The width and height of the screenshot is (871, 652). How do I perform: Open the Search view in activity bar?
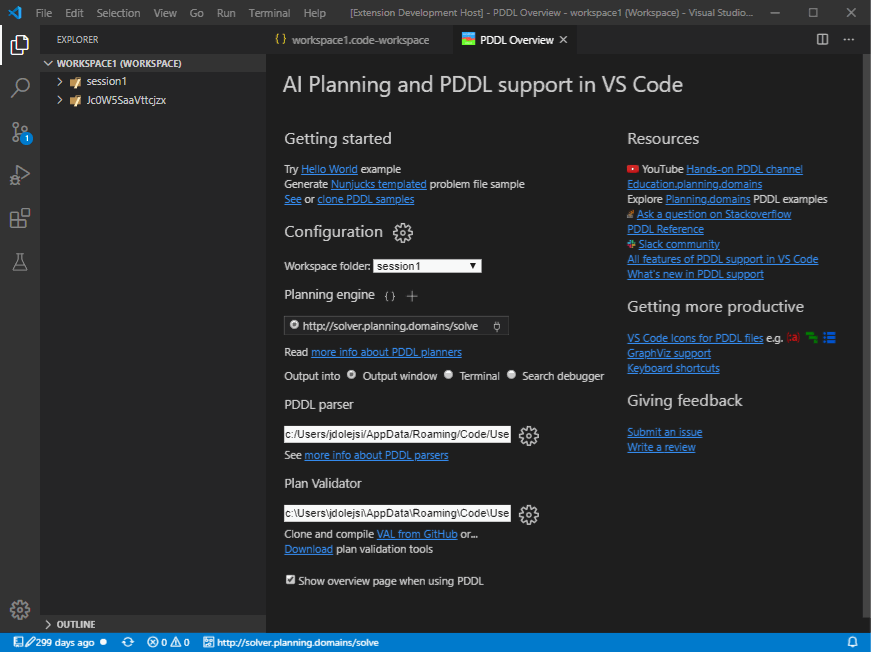pyautogui.click(x=20, y=88)
